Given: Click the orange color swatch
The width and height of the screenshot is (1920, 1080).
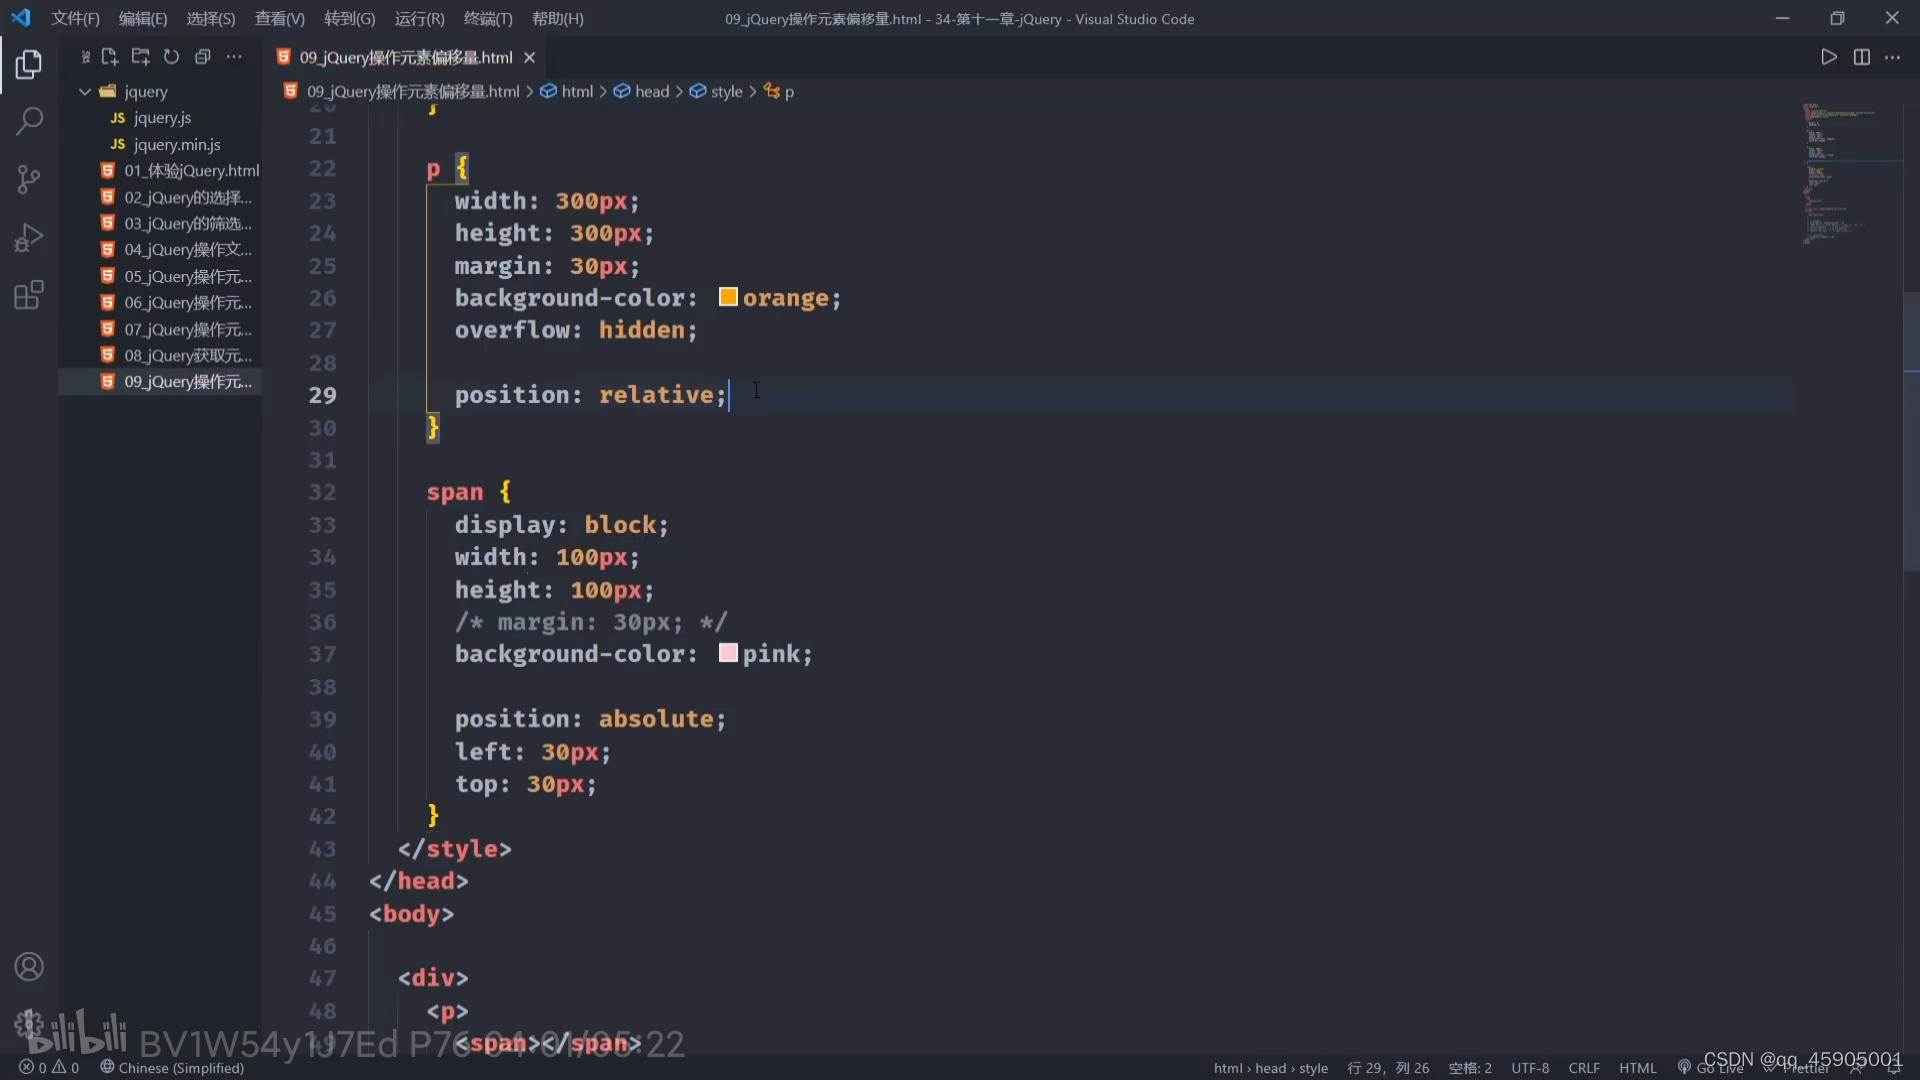Looking at the screenshot, I should click(728, 297).
